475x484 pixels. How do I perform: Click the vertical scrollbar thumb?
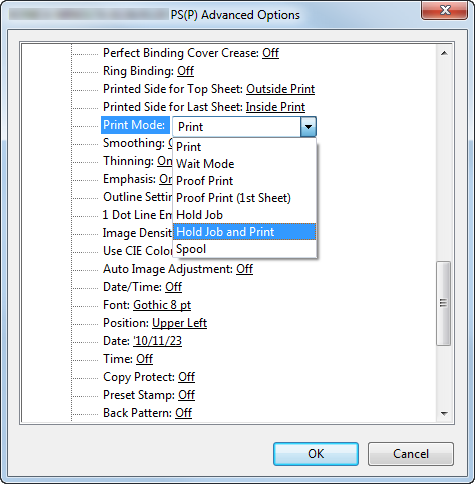(x=444, y=304)
